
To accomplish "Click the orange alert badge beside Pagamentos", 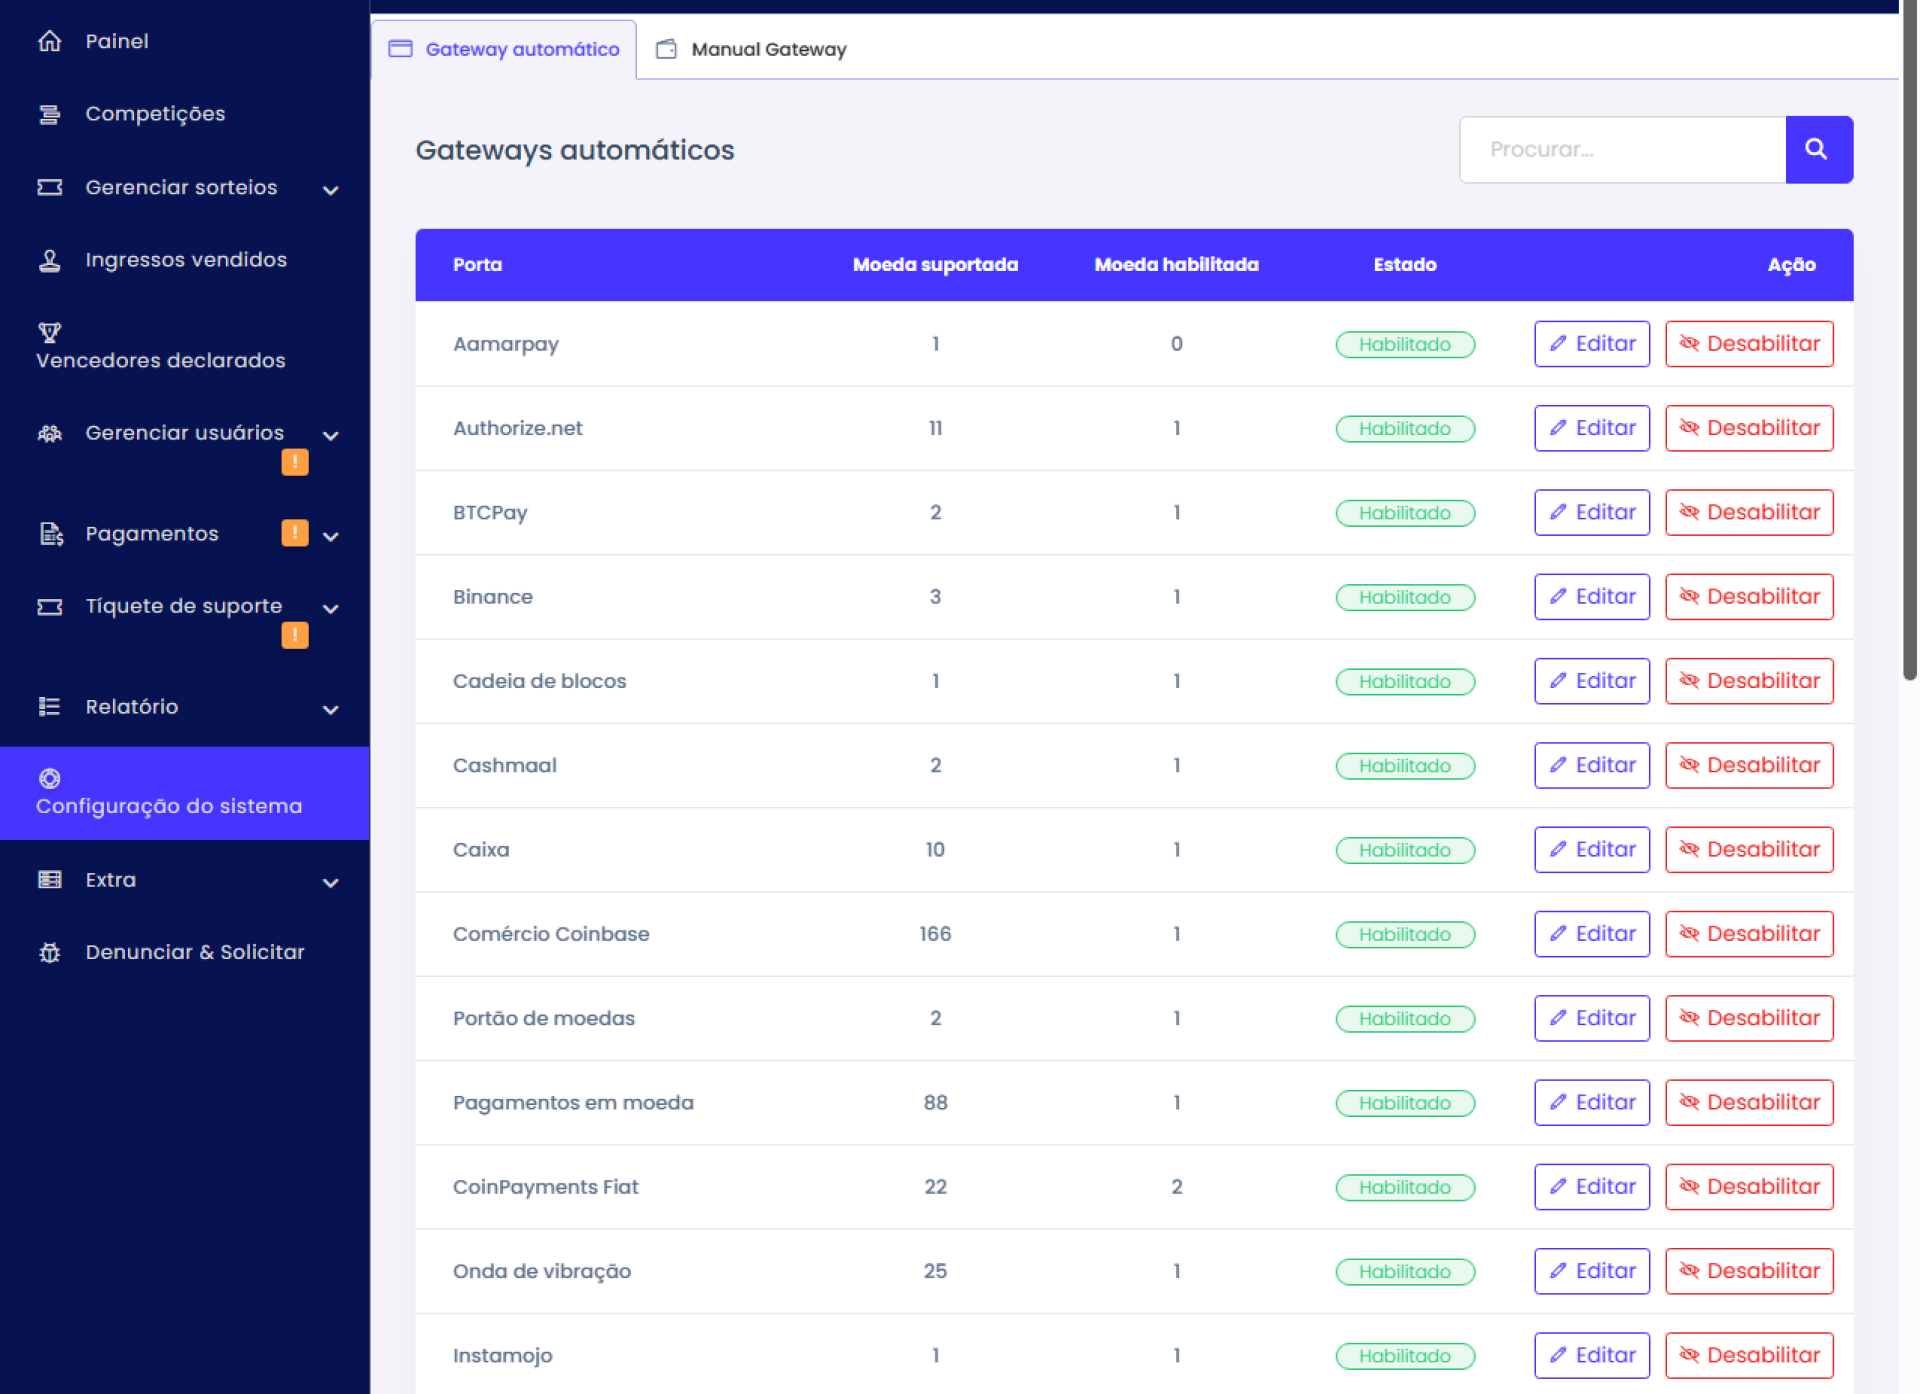I will point(294,533).
